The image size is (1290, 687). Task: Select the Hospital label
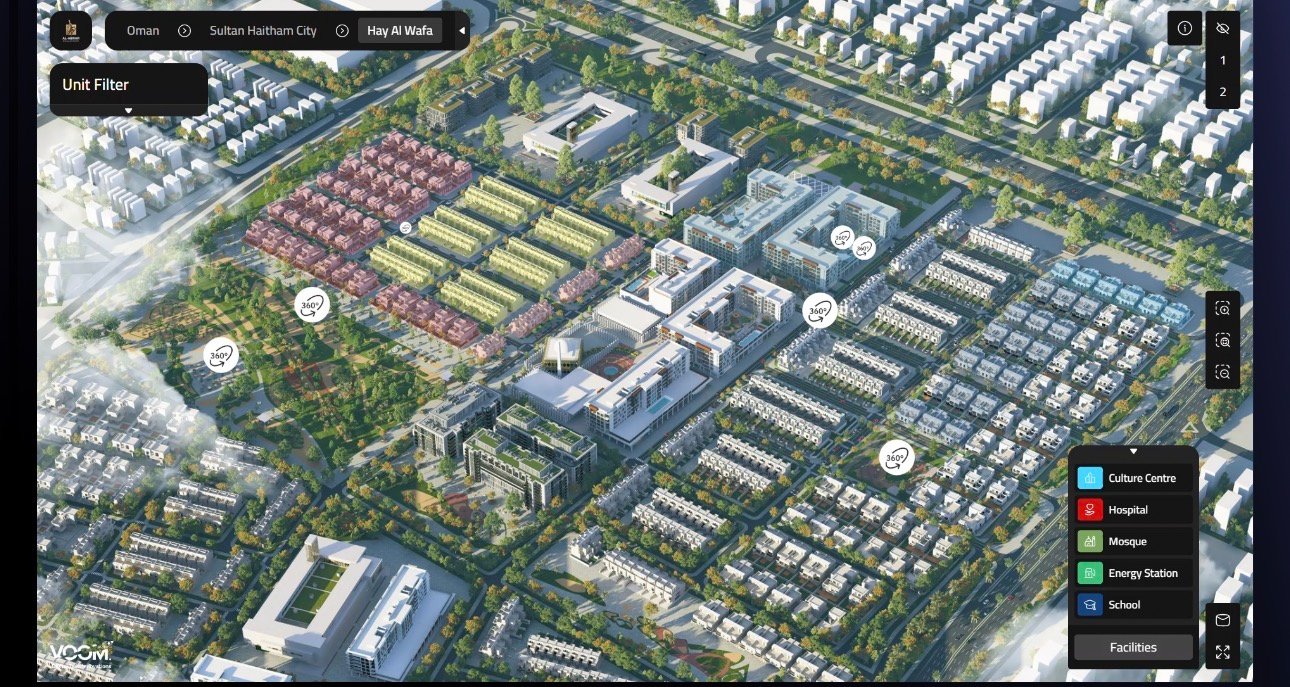[1128, 510]
